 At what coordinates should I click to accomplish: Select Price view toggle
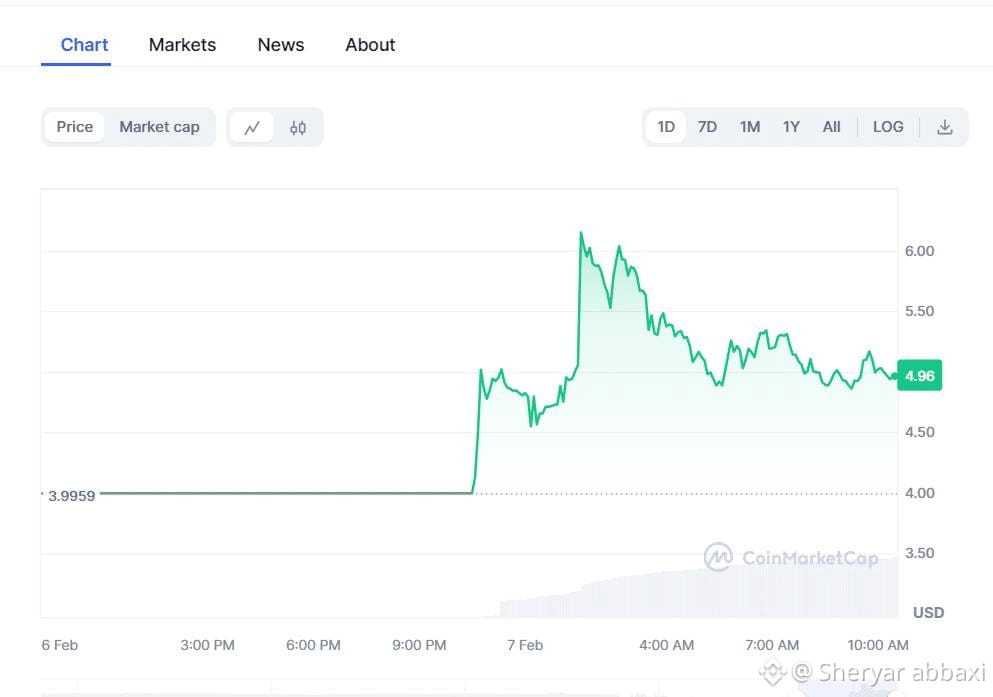74,127
